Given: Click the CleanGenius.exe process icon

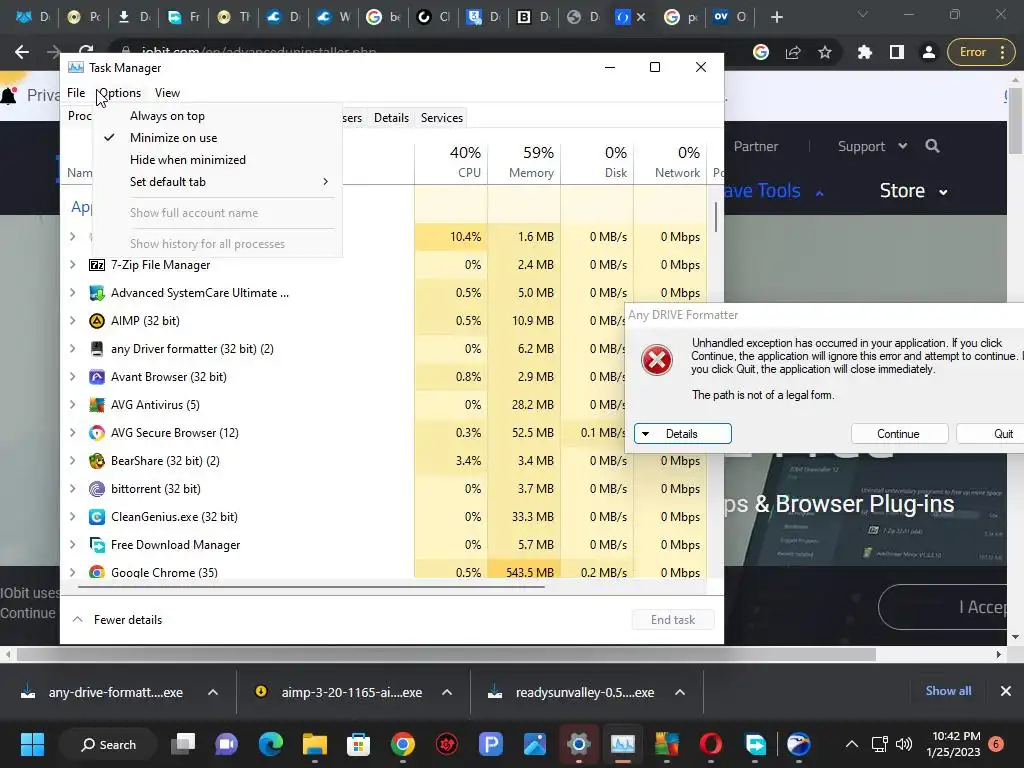Looking at the screenshot, I should click(97, 517).
